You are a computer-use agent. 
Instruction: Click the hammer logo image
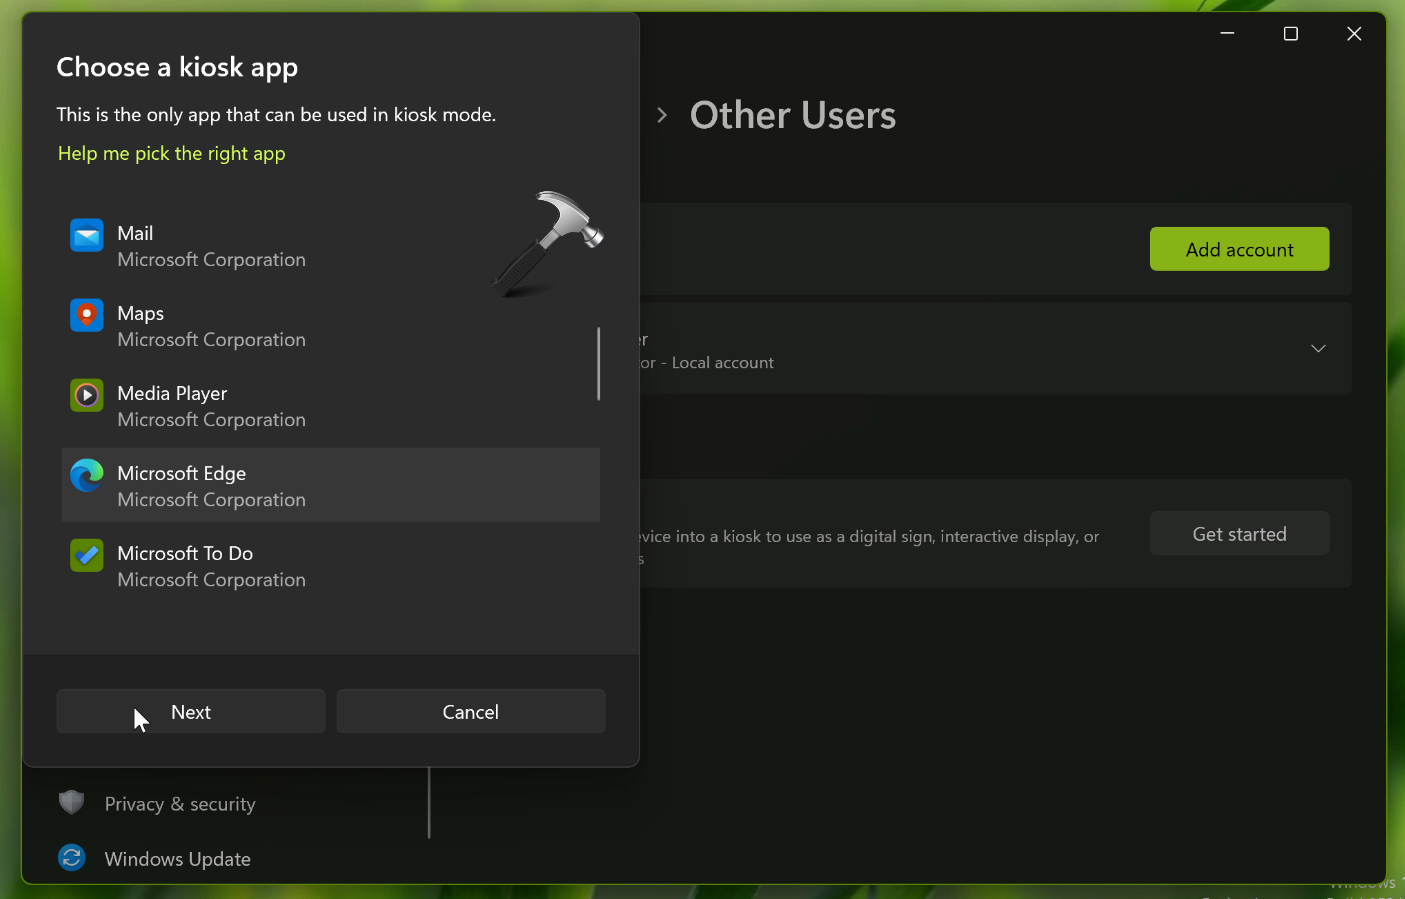548,243
